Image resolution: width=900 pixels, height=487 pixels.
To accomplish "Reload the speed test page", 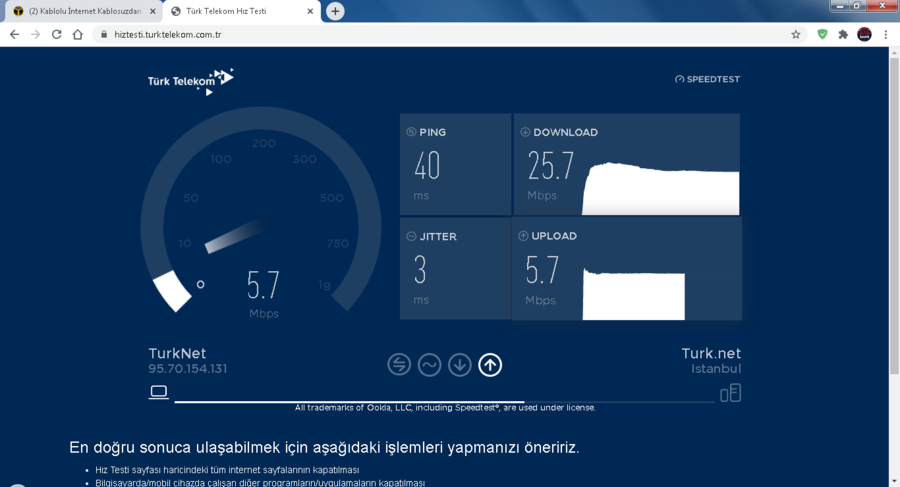I will pos(56,34).
